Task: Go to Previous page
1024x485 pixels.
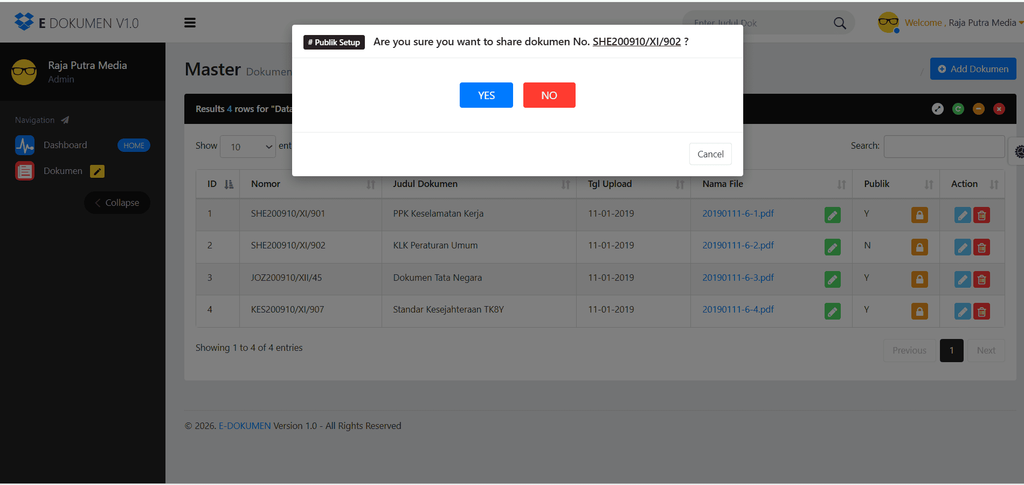Action: pyautogui.click(x=909, y=351)
